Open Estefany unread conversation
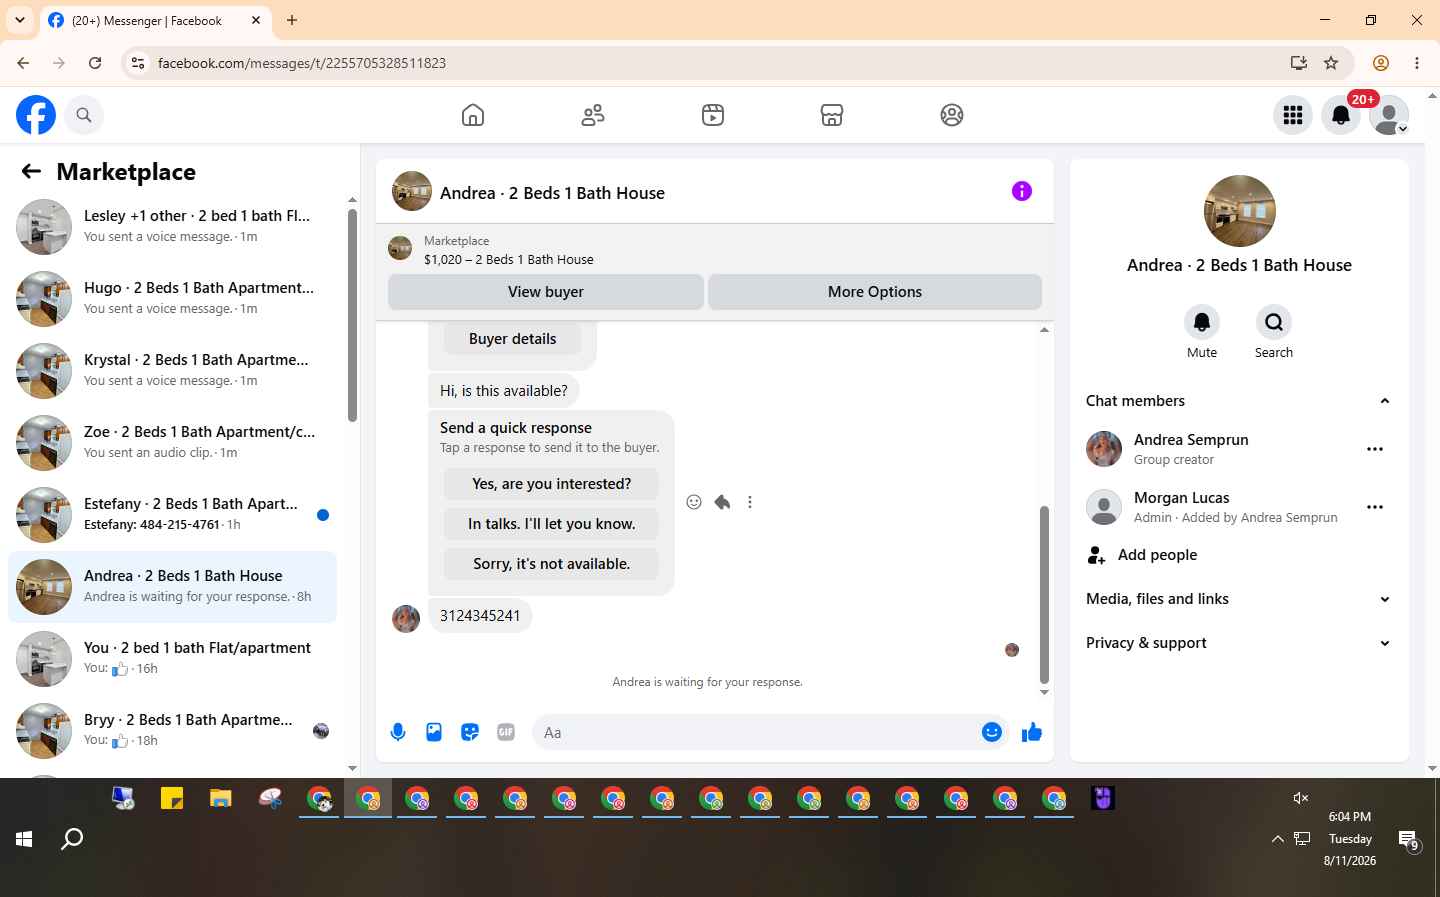This screenshot has width=1440, height=897. coord(172,515)
